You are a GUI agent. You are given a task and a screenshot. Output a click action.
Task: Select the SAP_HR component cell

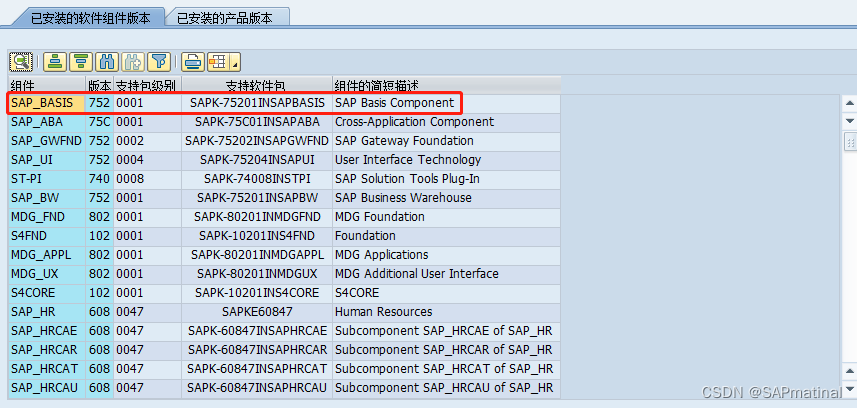(x=47, y=312)
